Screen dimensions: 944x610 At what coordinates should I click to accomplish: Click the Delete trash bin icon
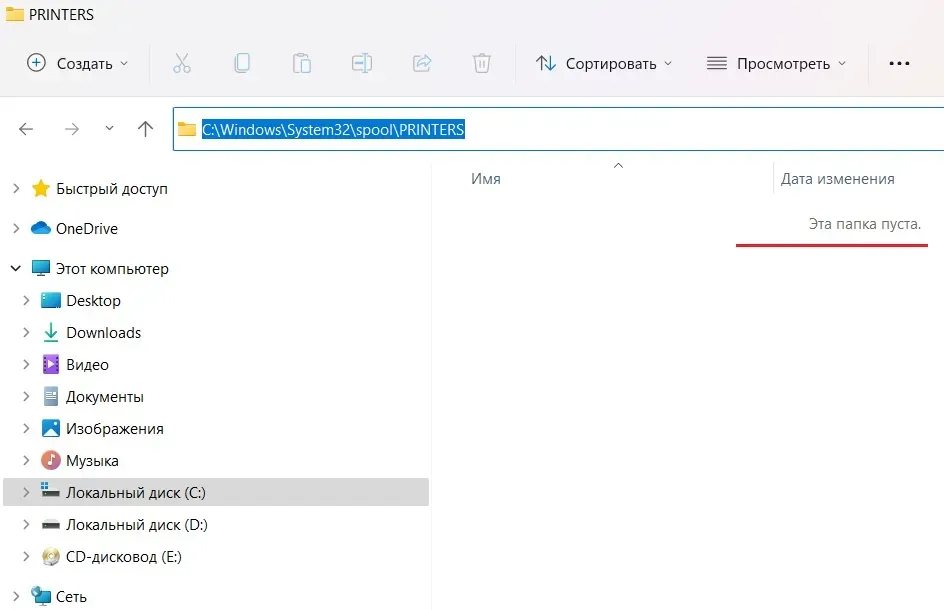(481, 63)
